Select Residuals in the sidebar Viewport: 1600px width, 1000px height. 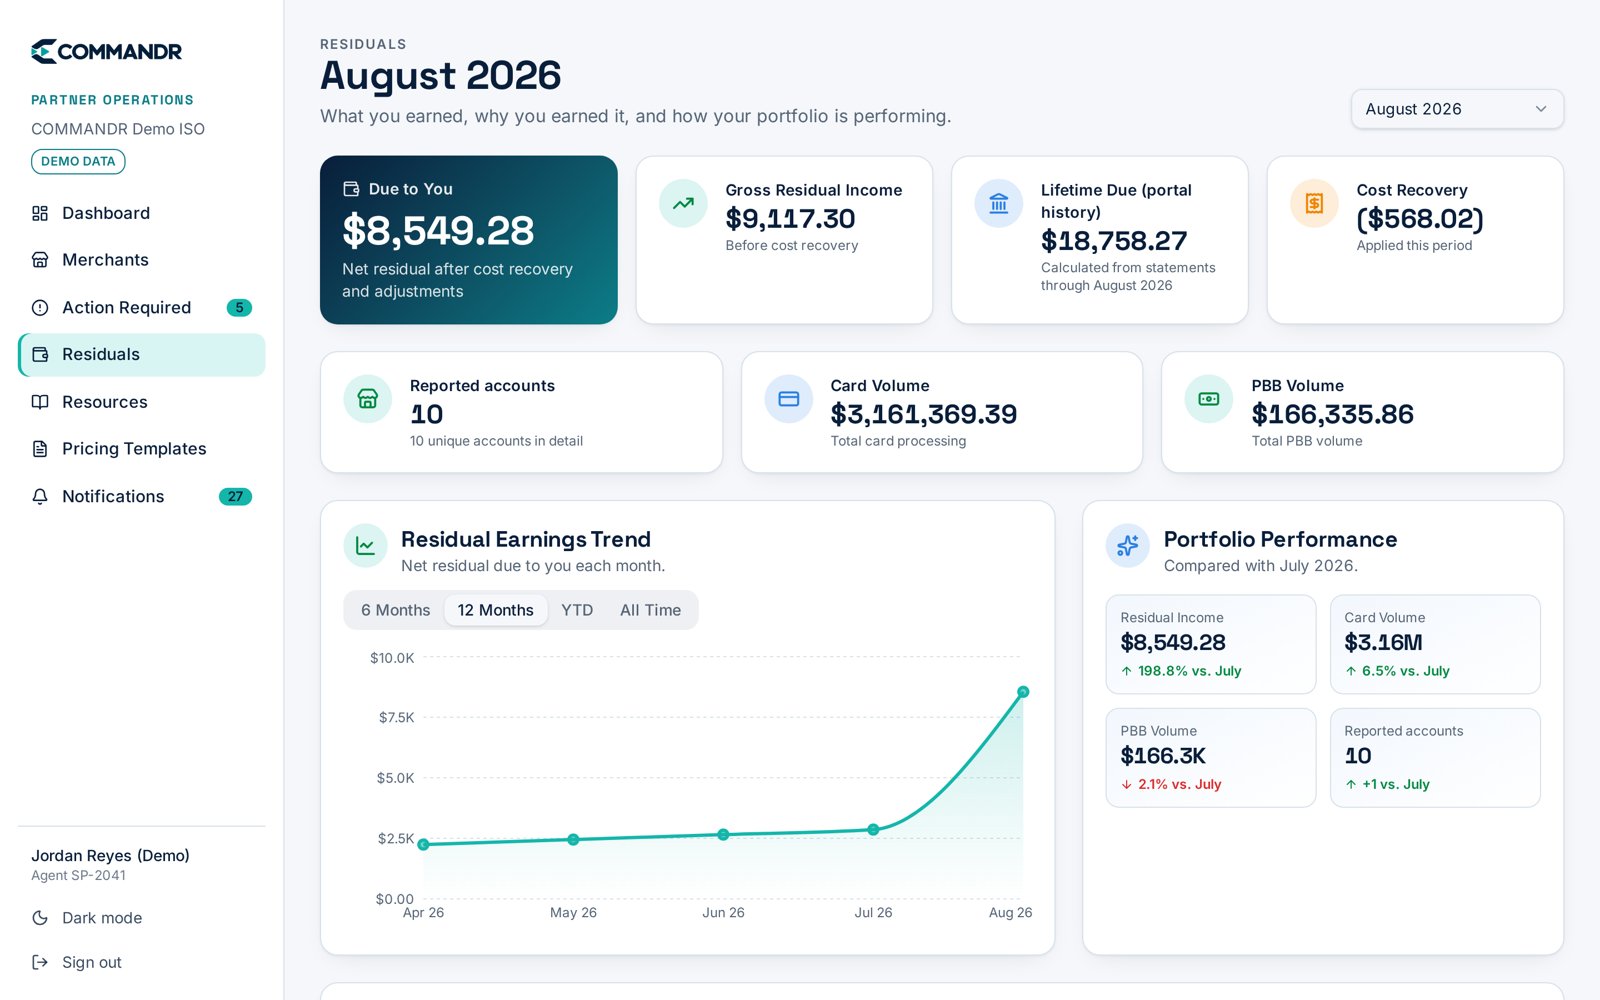click(141, 354)
